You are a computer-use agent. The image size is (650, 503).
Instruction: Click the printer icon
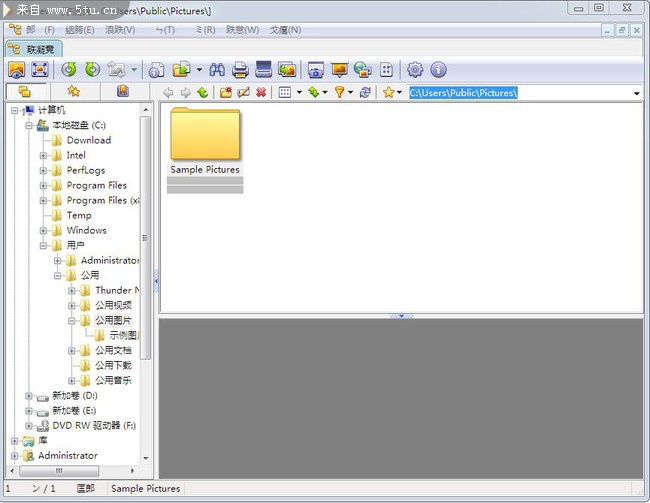tap(240, 70)
